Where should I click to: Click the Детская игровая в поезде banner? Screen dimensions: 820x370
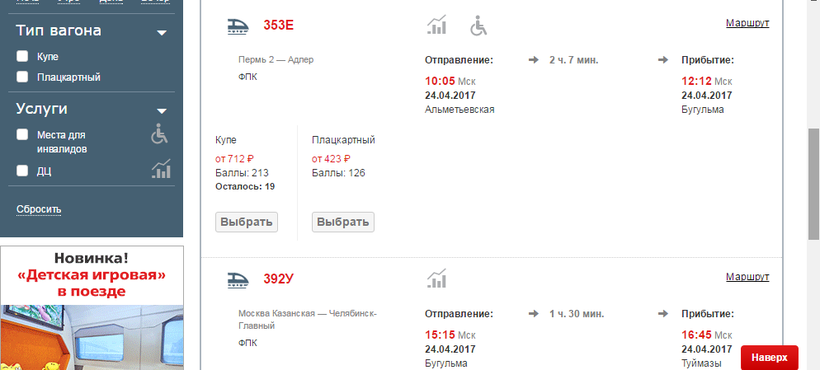(x=92, y=308)
